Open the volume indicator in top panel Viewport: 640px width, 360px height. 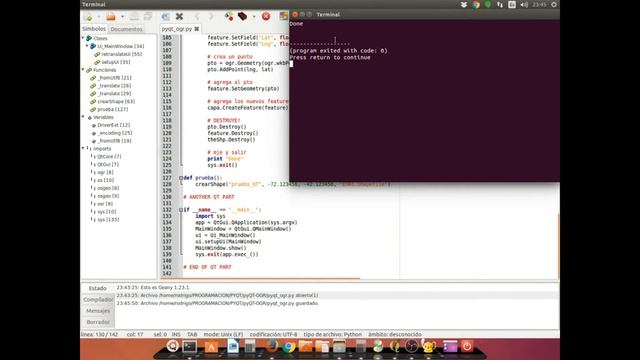click(x=524, y=4)
